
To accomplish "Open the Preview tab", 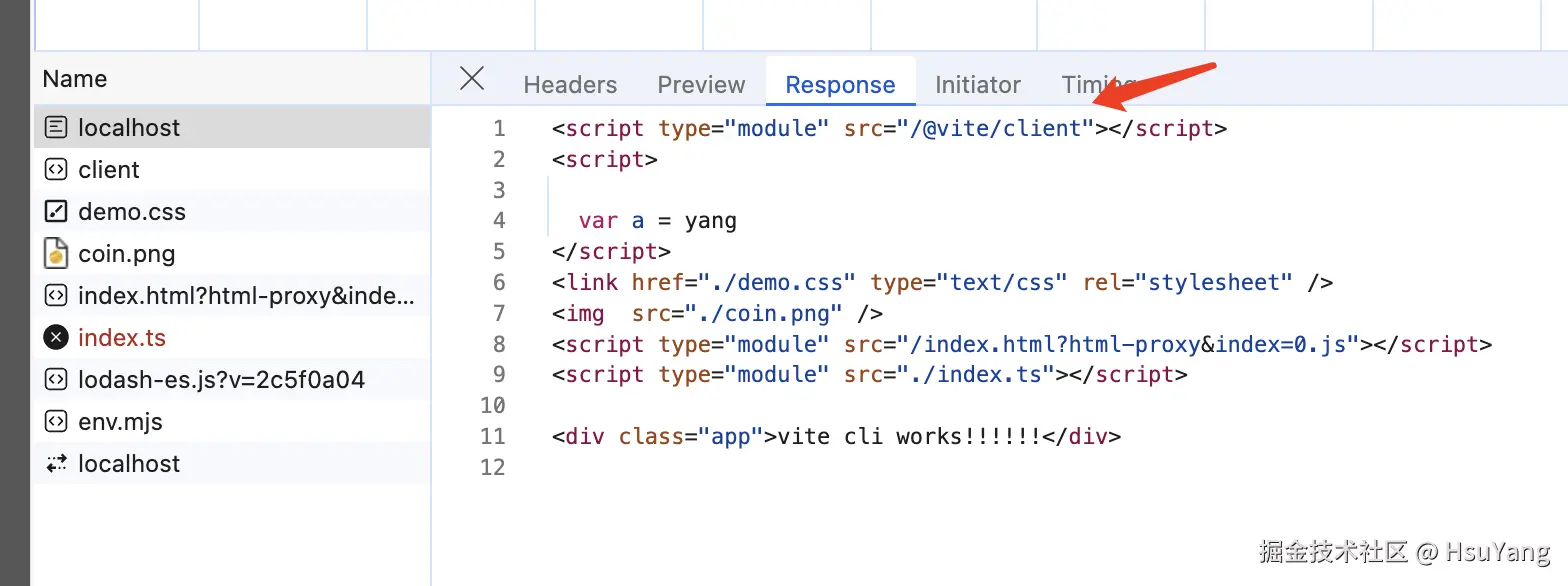I will coord(701,85).
